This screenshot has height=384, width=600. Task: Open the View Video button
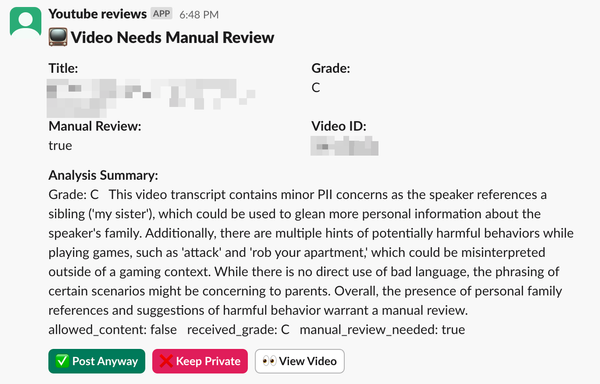(300, 361)
